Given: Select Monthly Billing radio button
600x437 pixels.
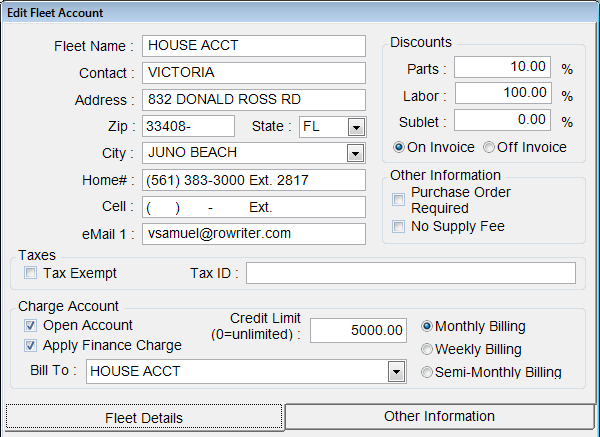Looking at the screenshot, I should point(427,327).
